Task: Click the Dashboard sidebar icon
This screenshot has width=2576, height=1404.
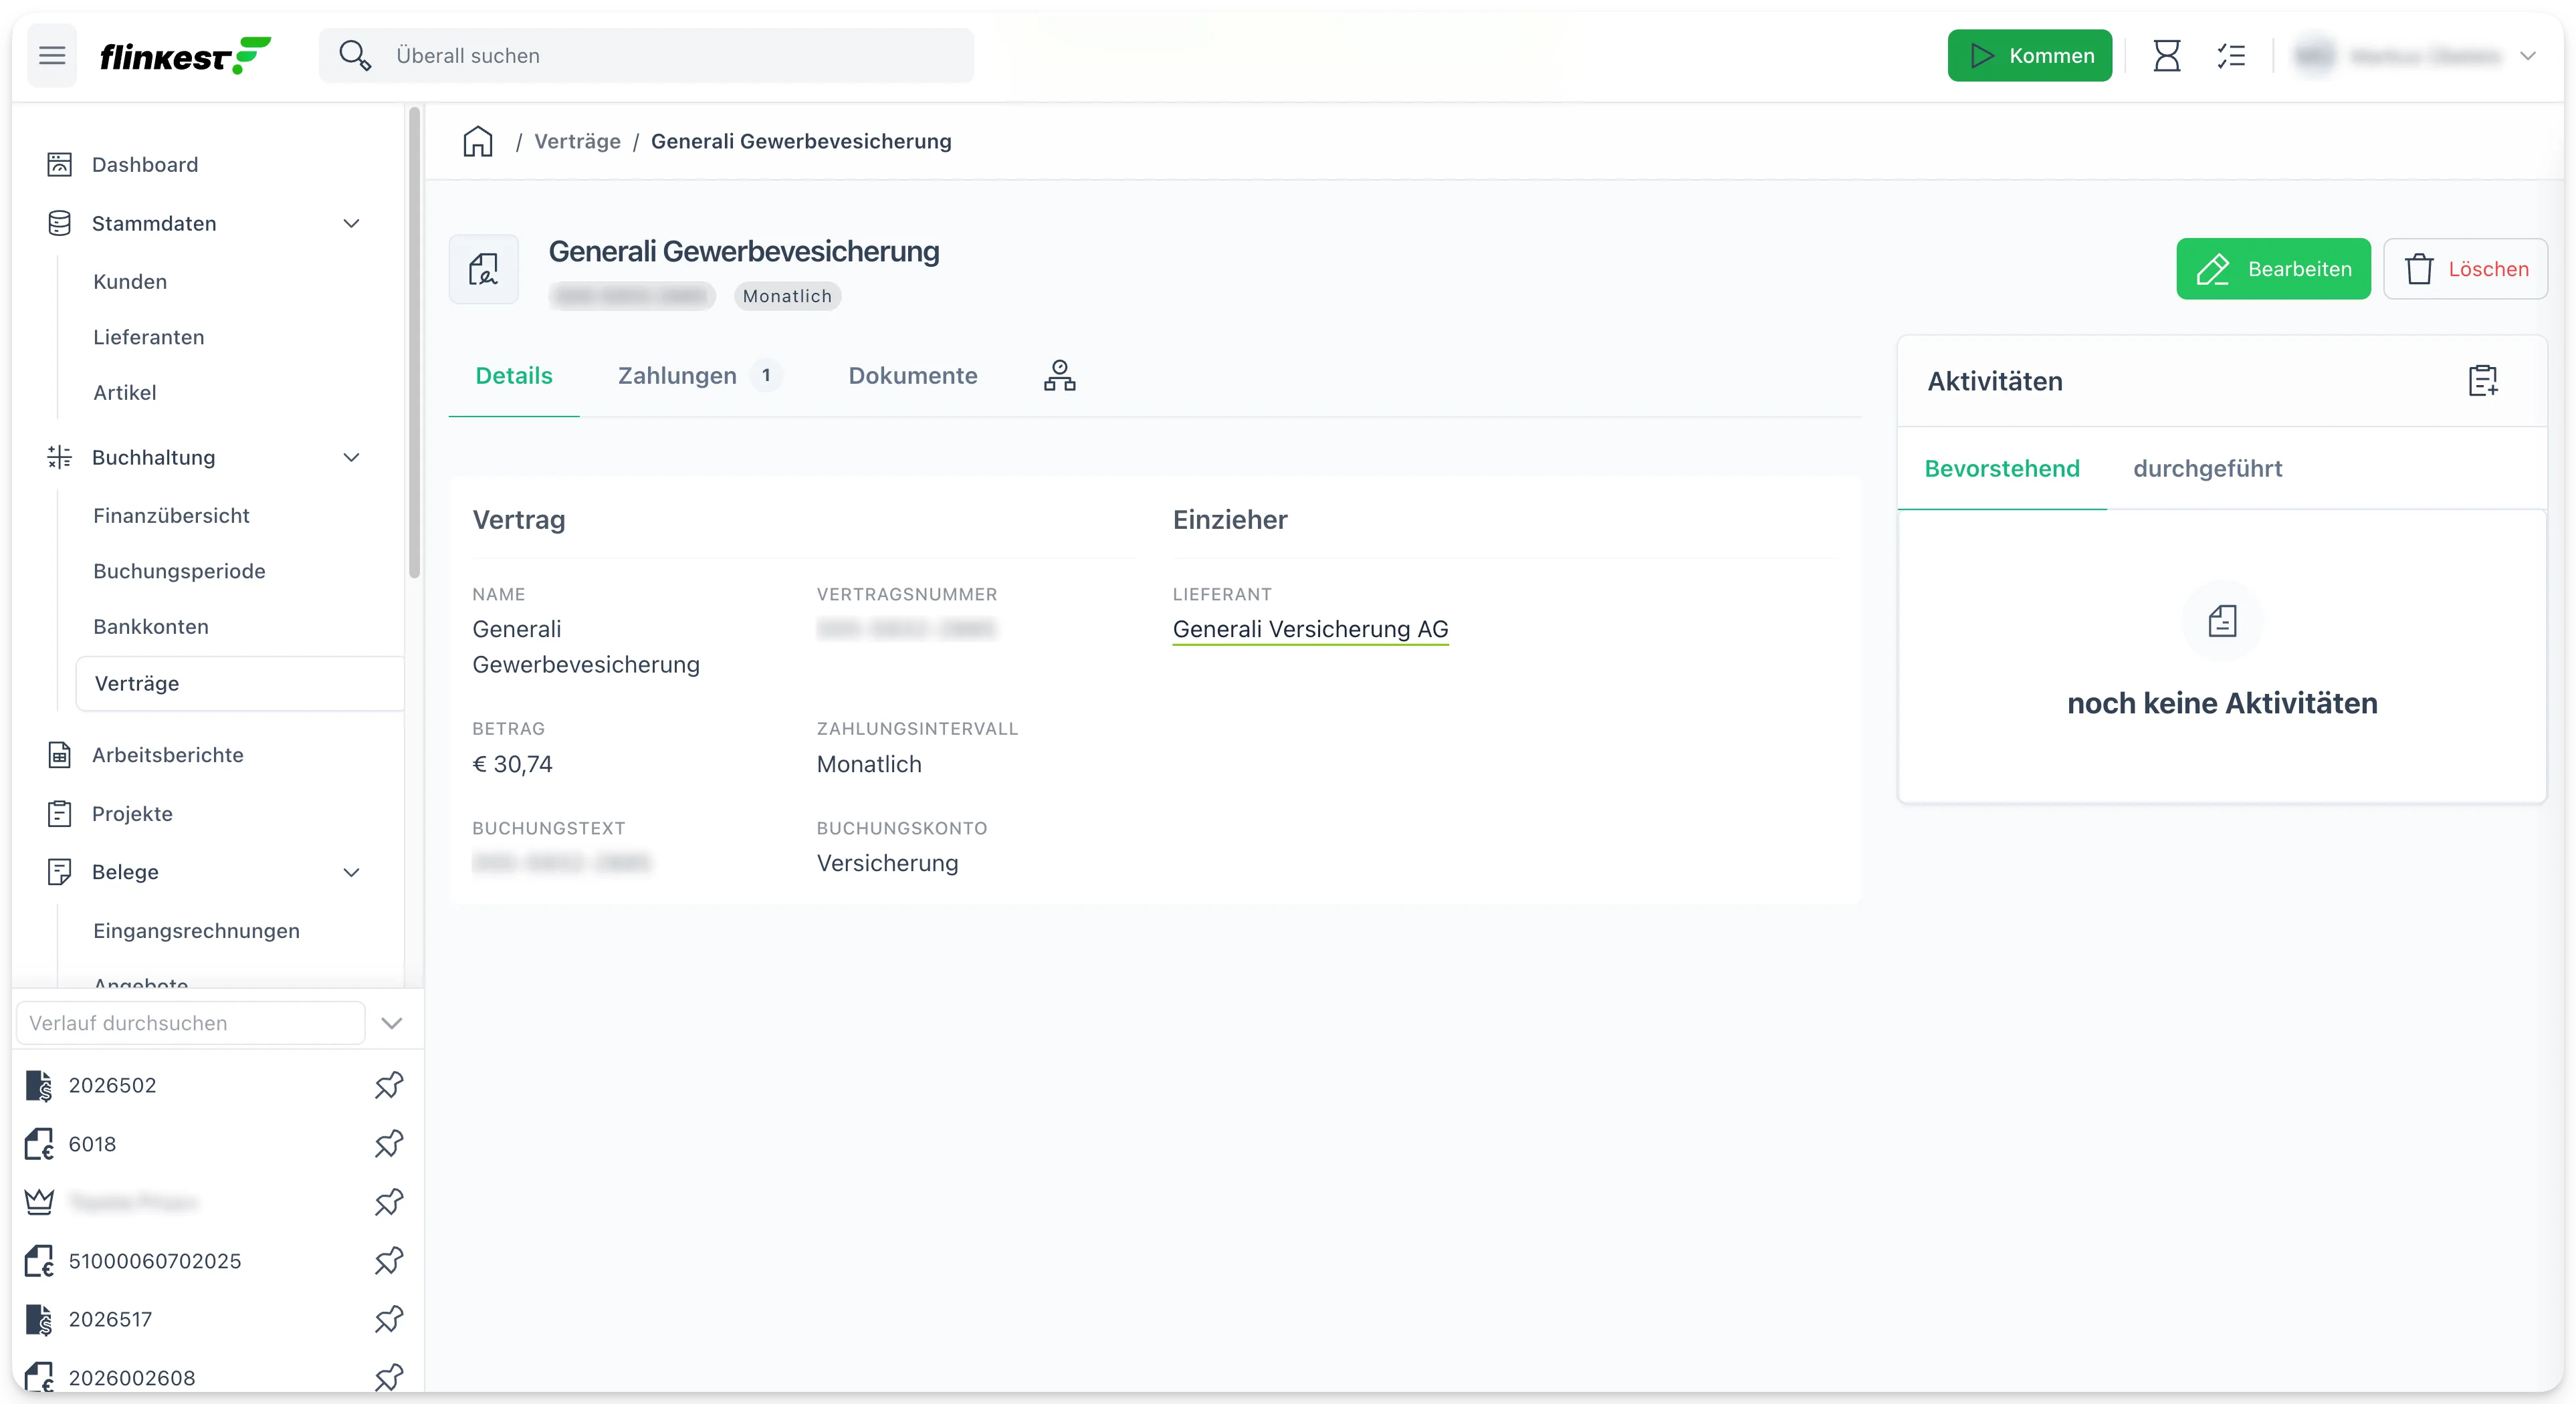Action: [60, 164]
